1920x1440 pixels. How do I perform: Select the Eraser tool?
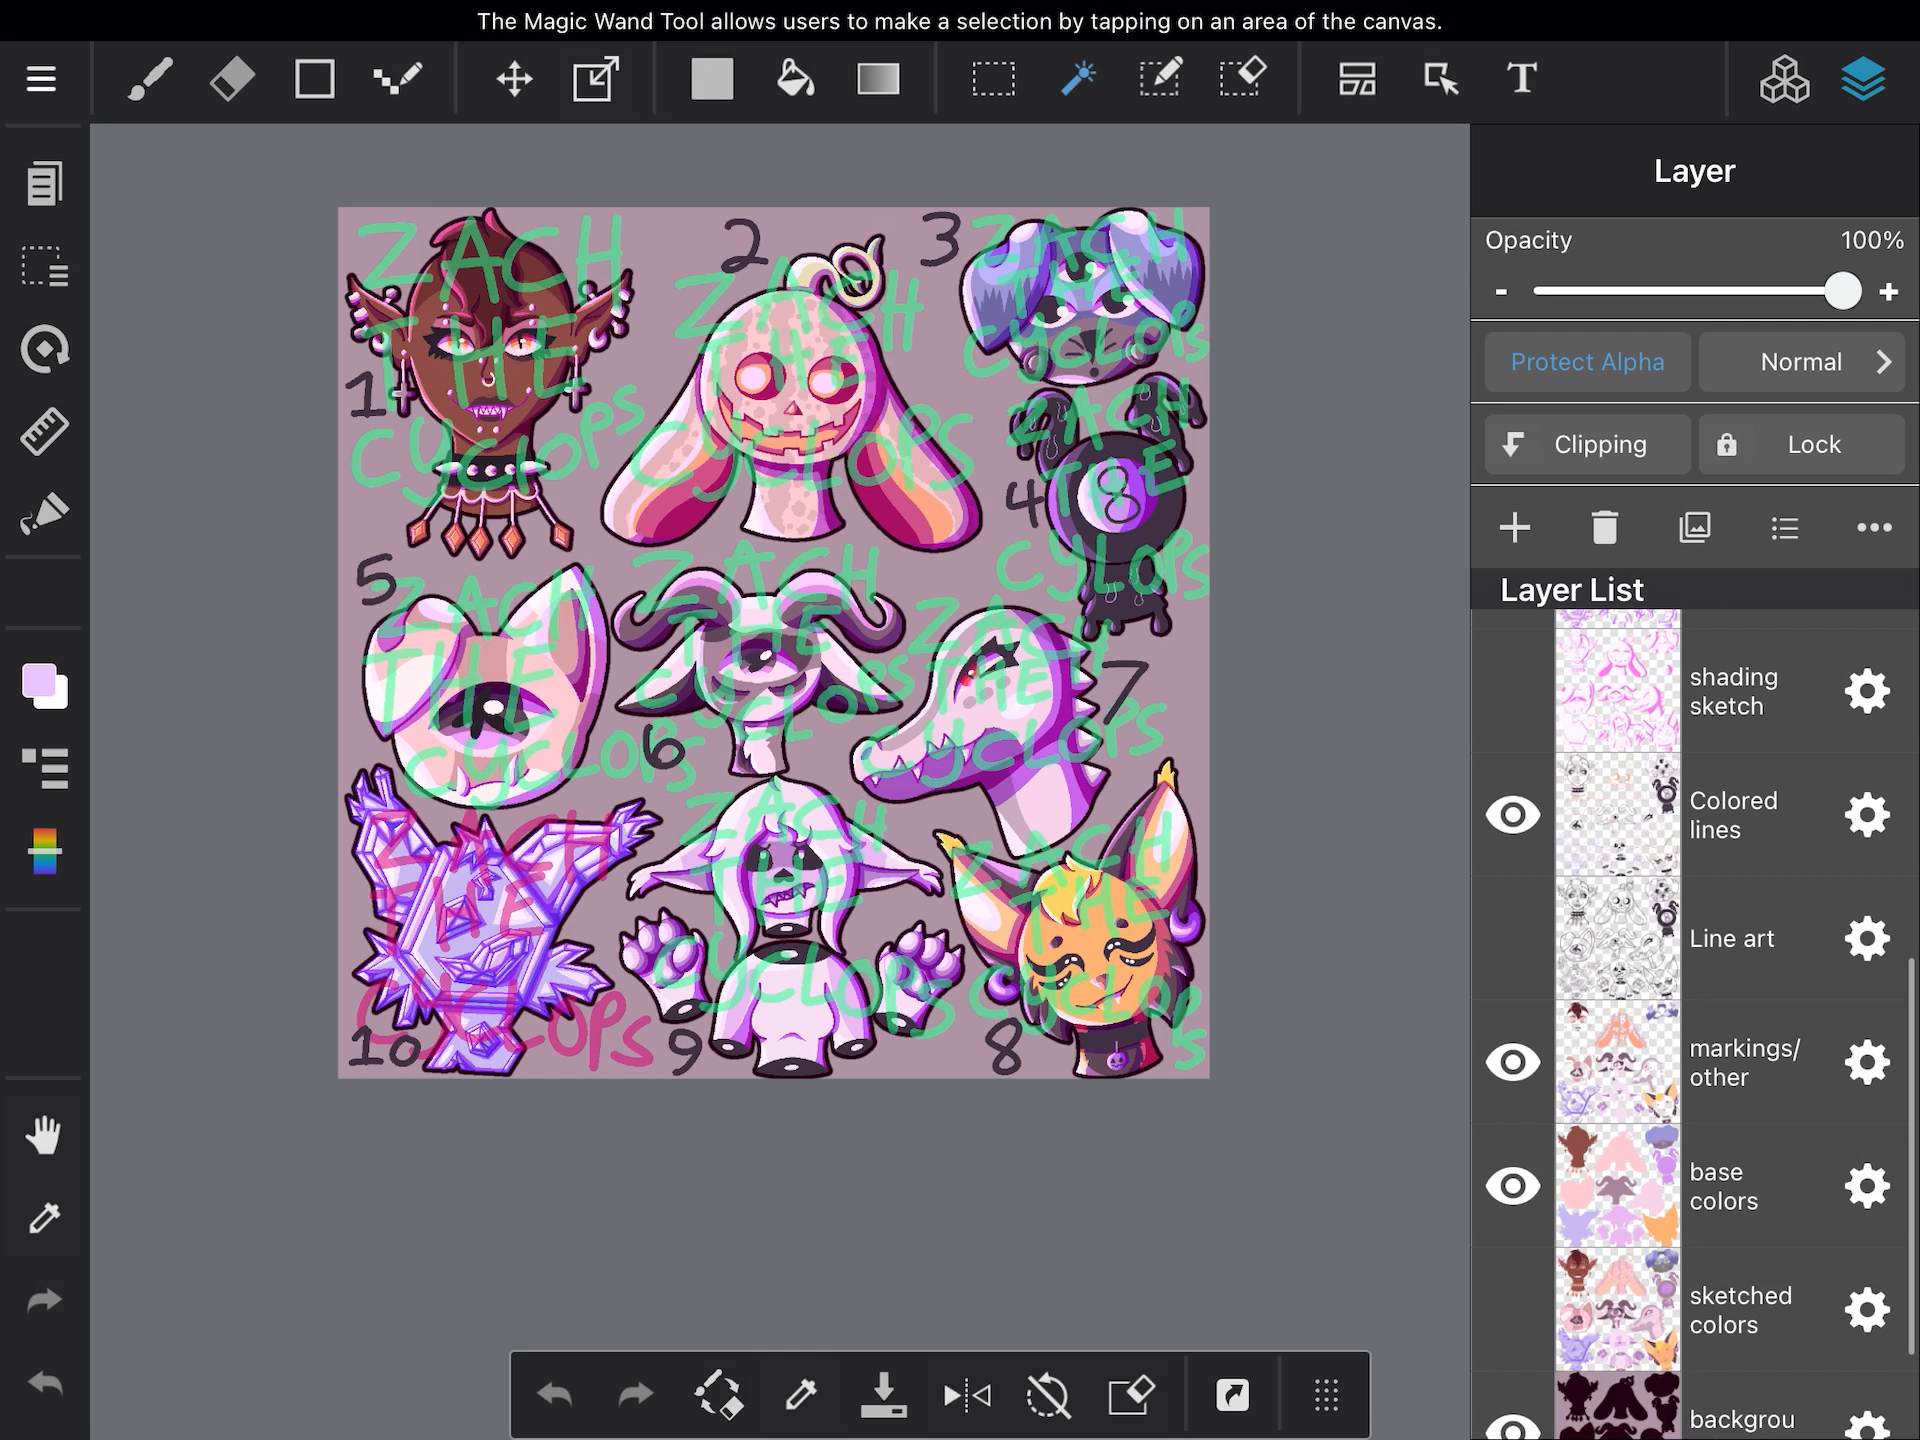[232, 79]
